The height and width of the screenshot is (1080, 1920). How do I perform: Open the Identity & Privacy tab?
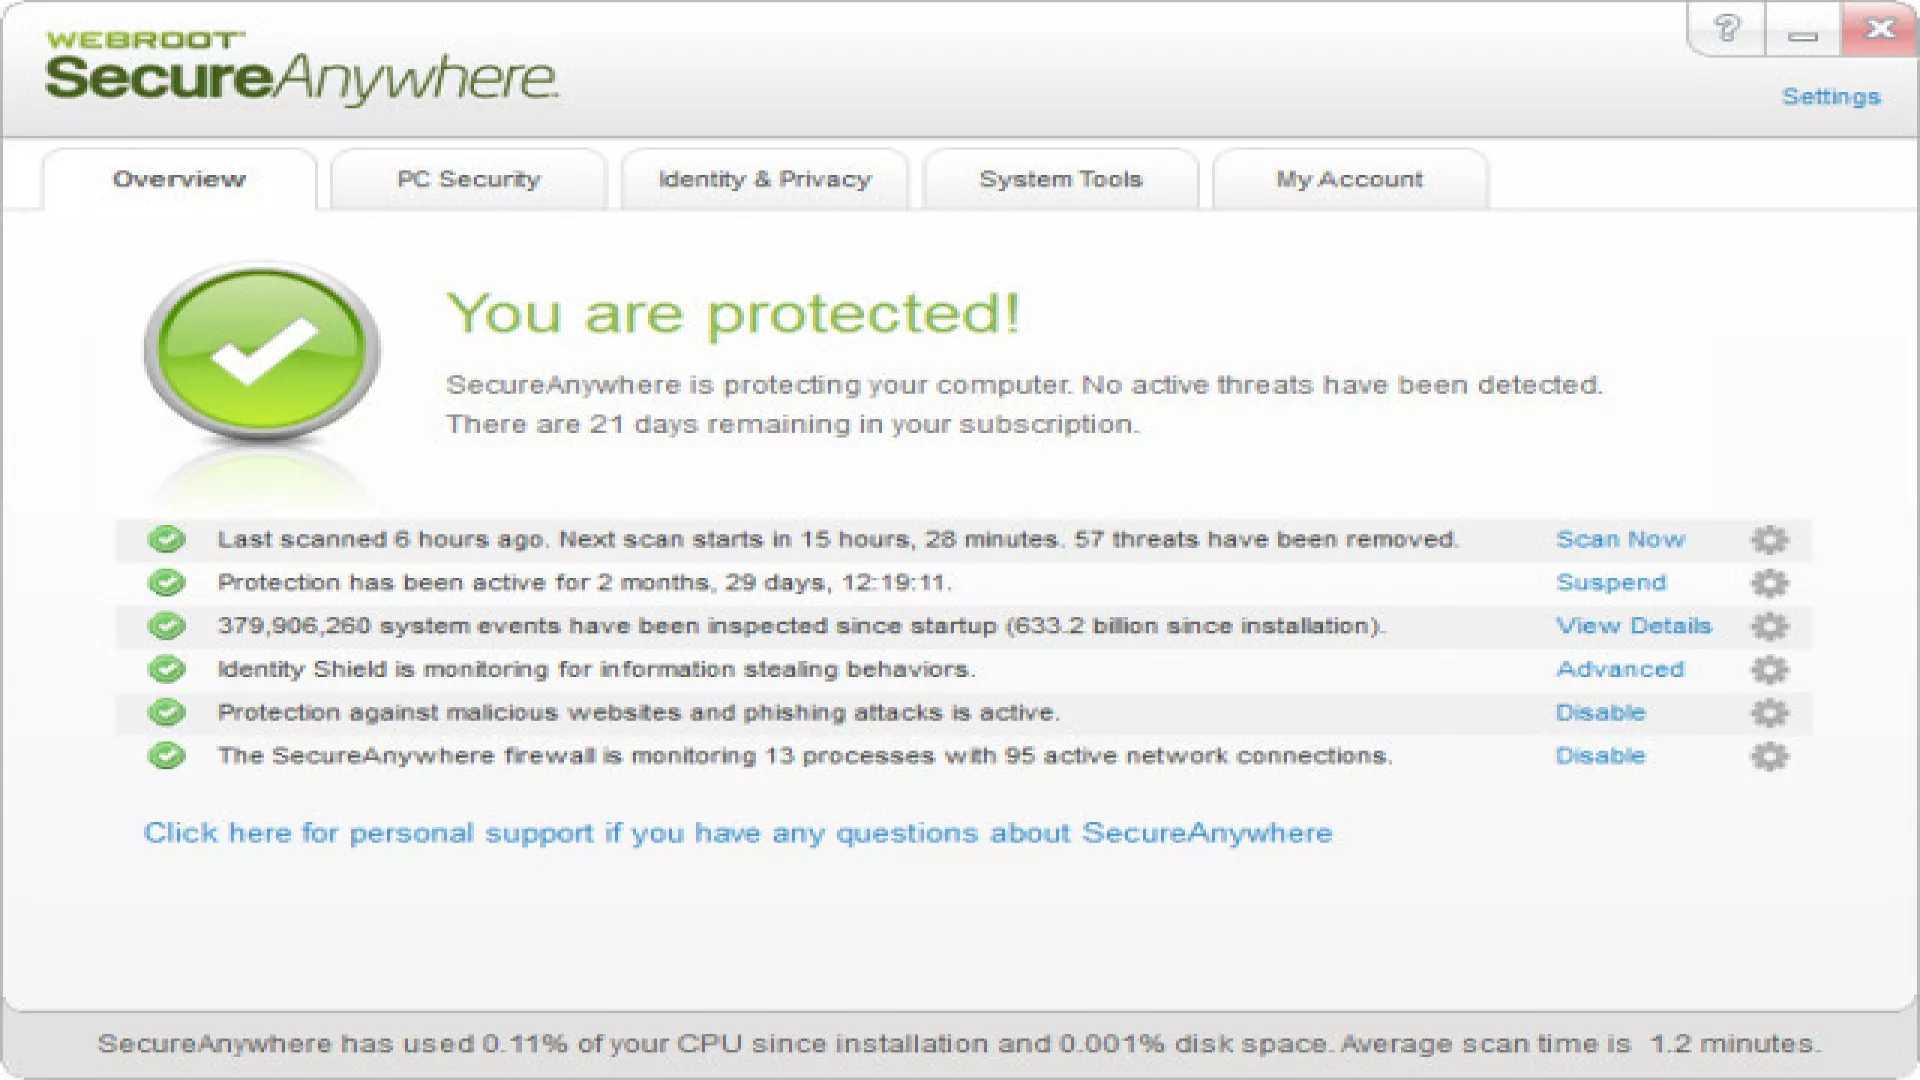764,180
